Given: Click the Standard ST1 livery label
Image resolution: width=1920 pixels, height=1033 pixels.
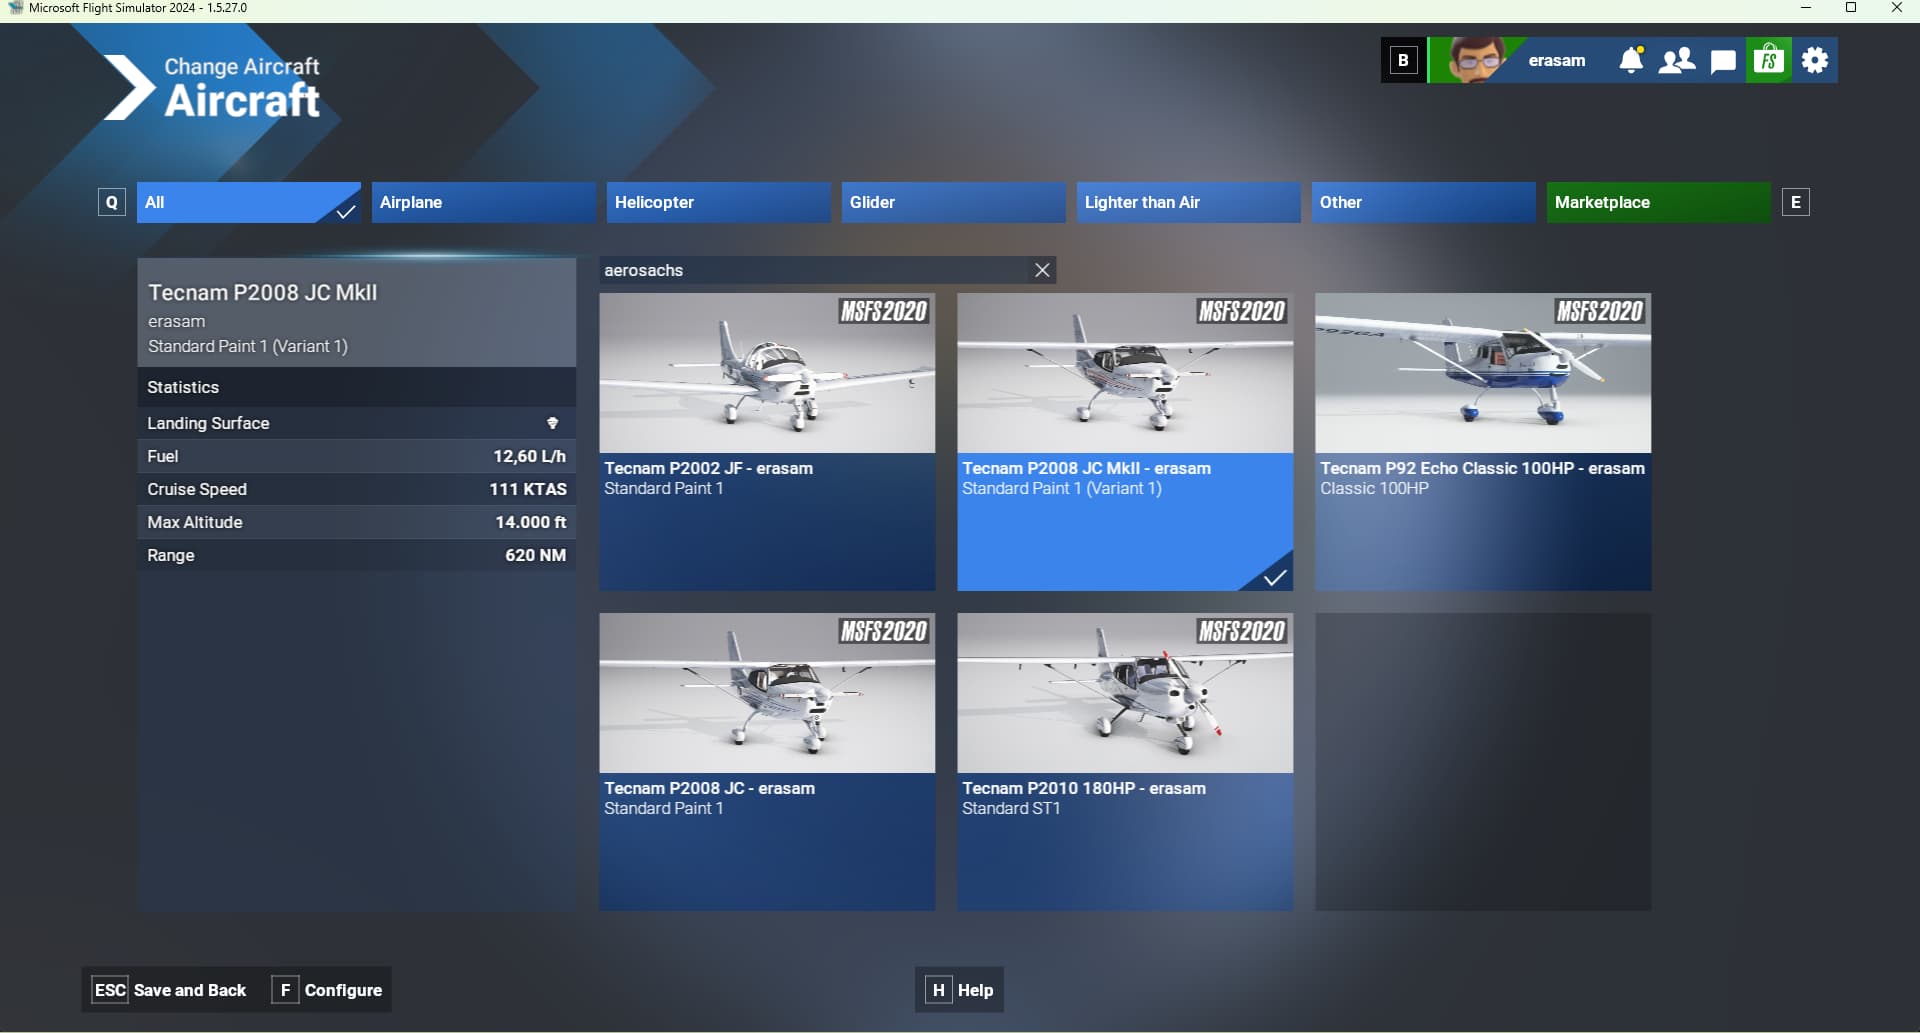Looking at the screenshot, I should pos(1011,808).
